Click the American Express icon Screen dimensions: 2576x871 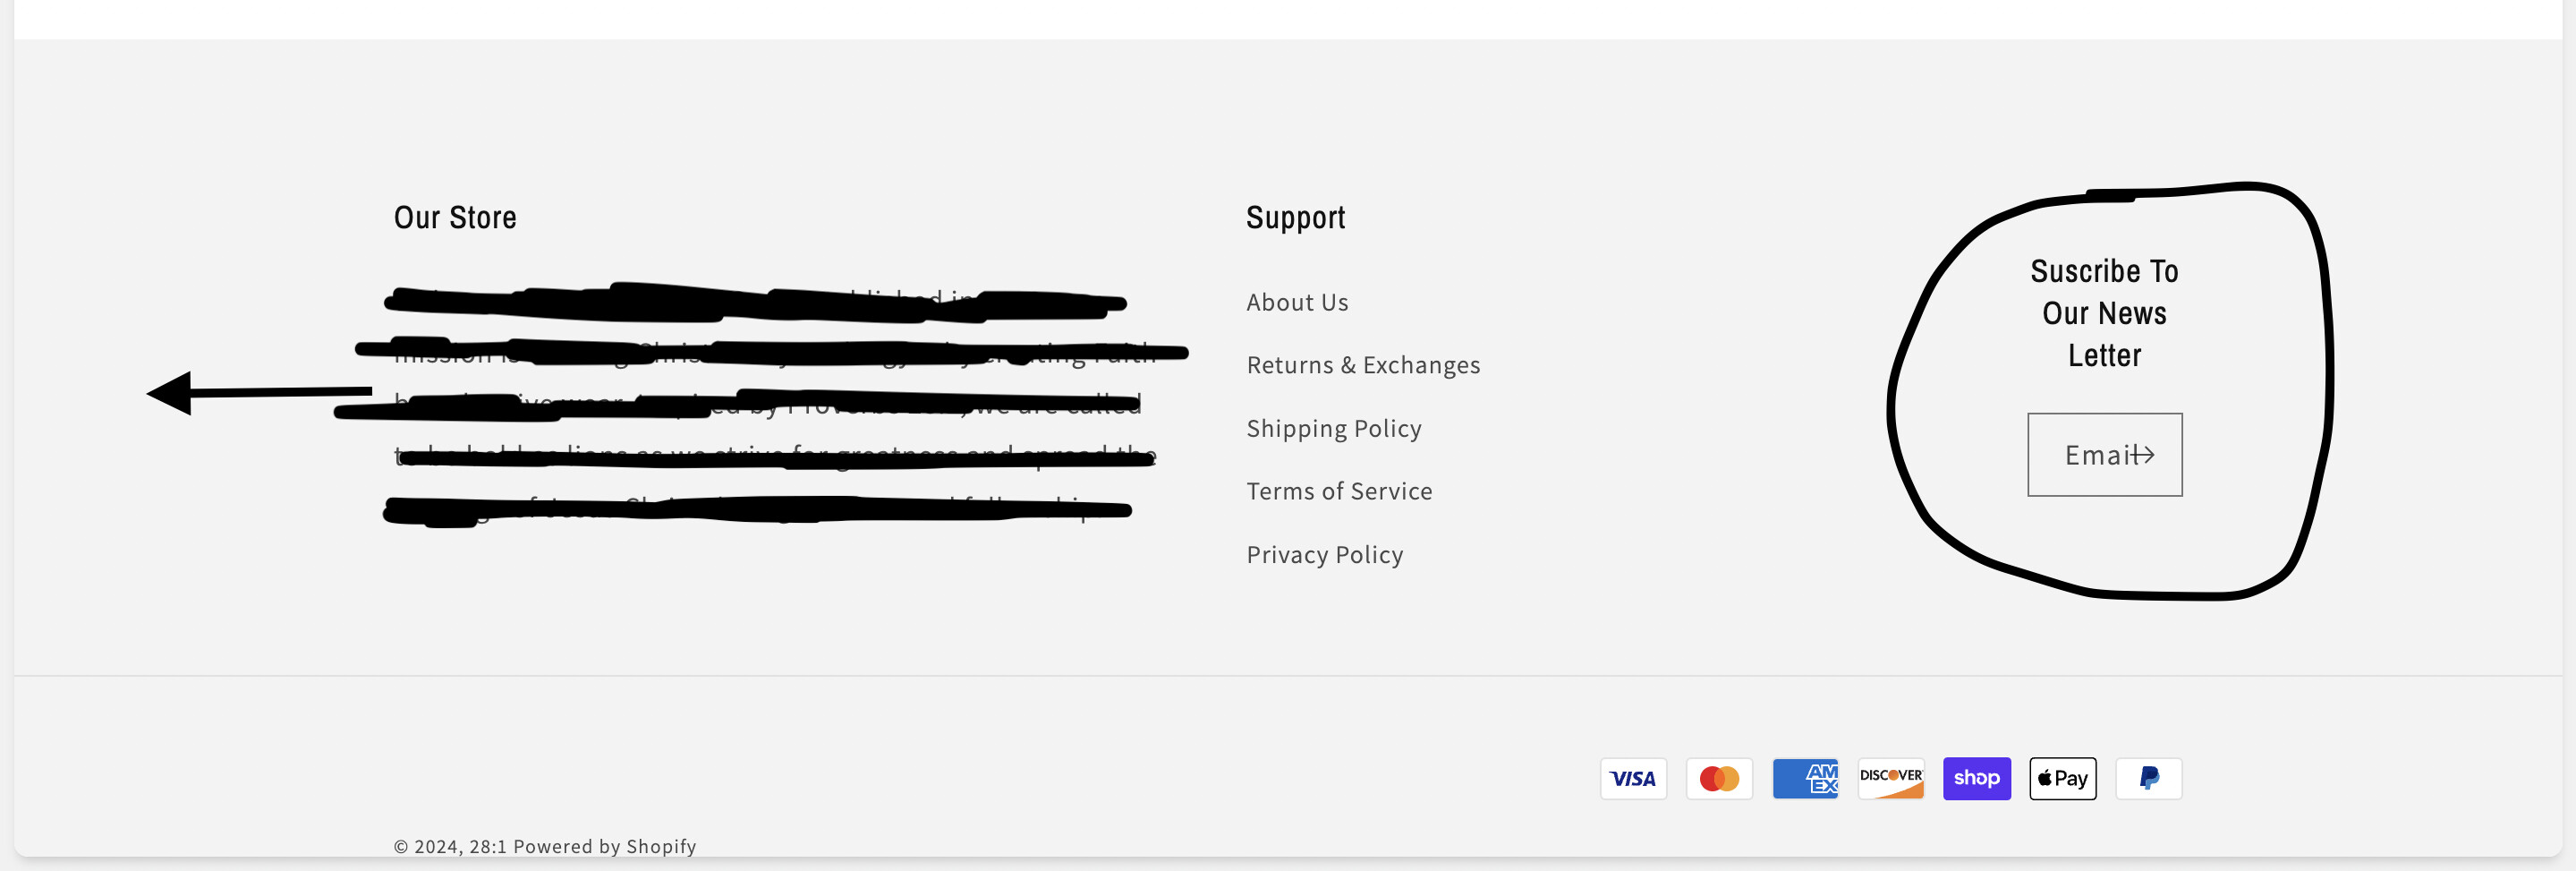pos(1805,778)
